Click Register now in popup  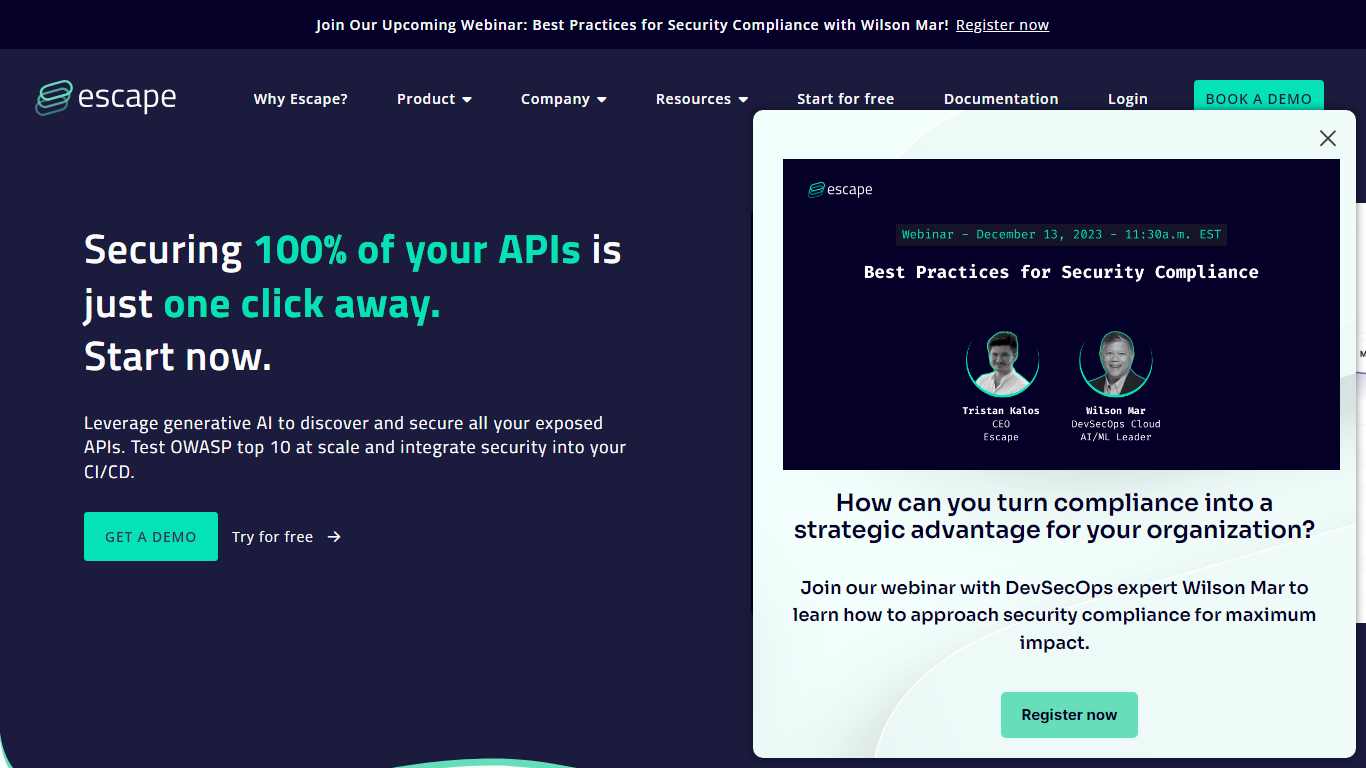click(1068, 715)
